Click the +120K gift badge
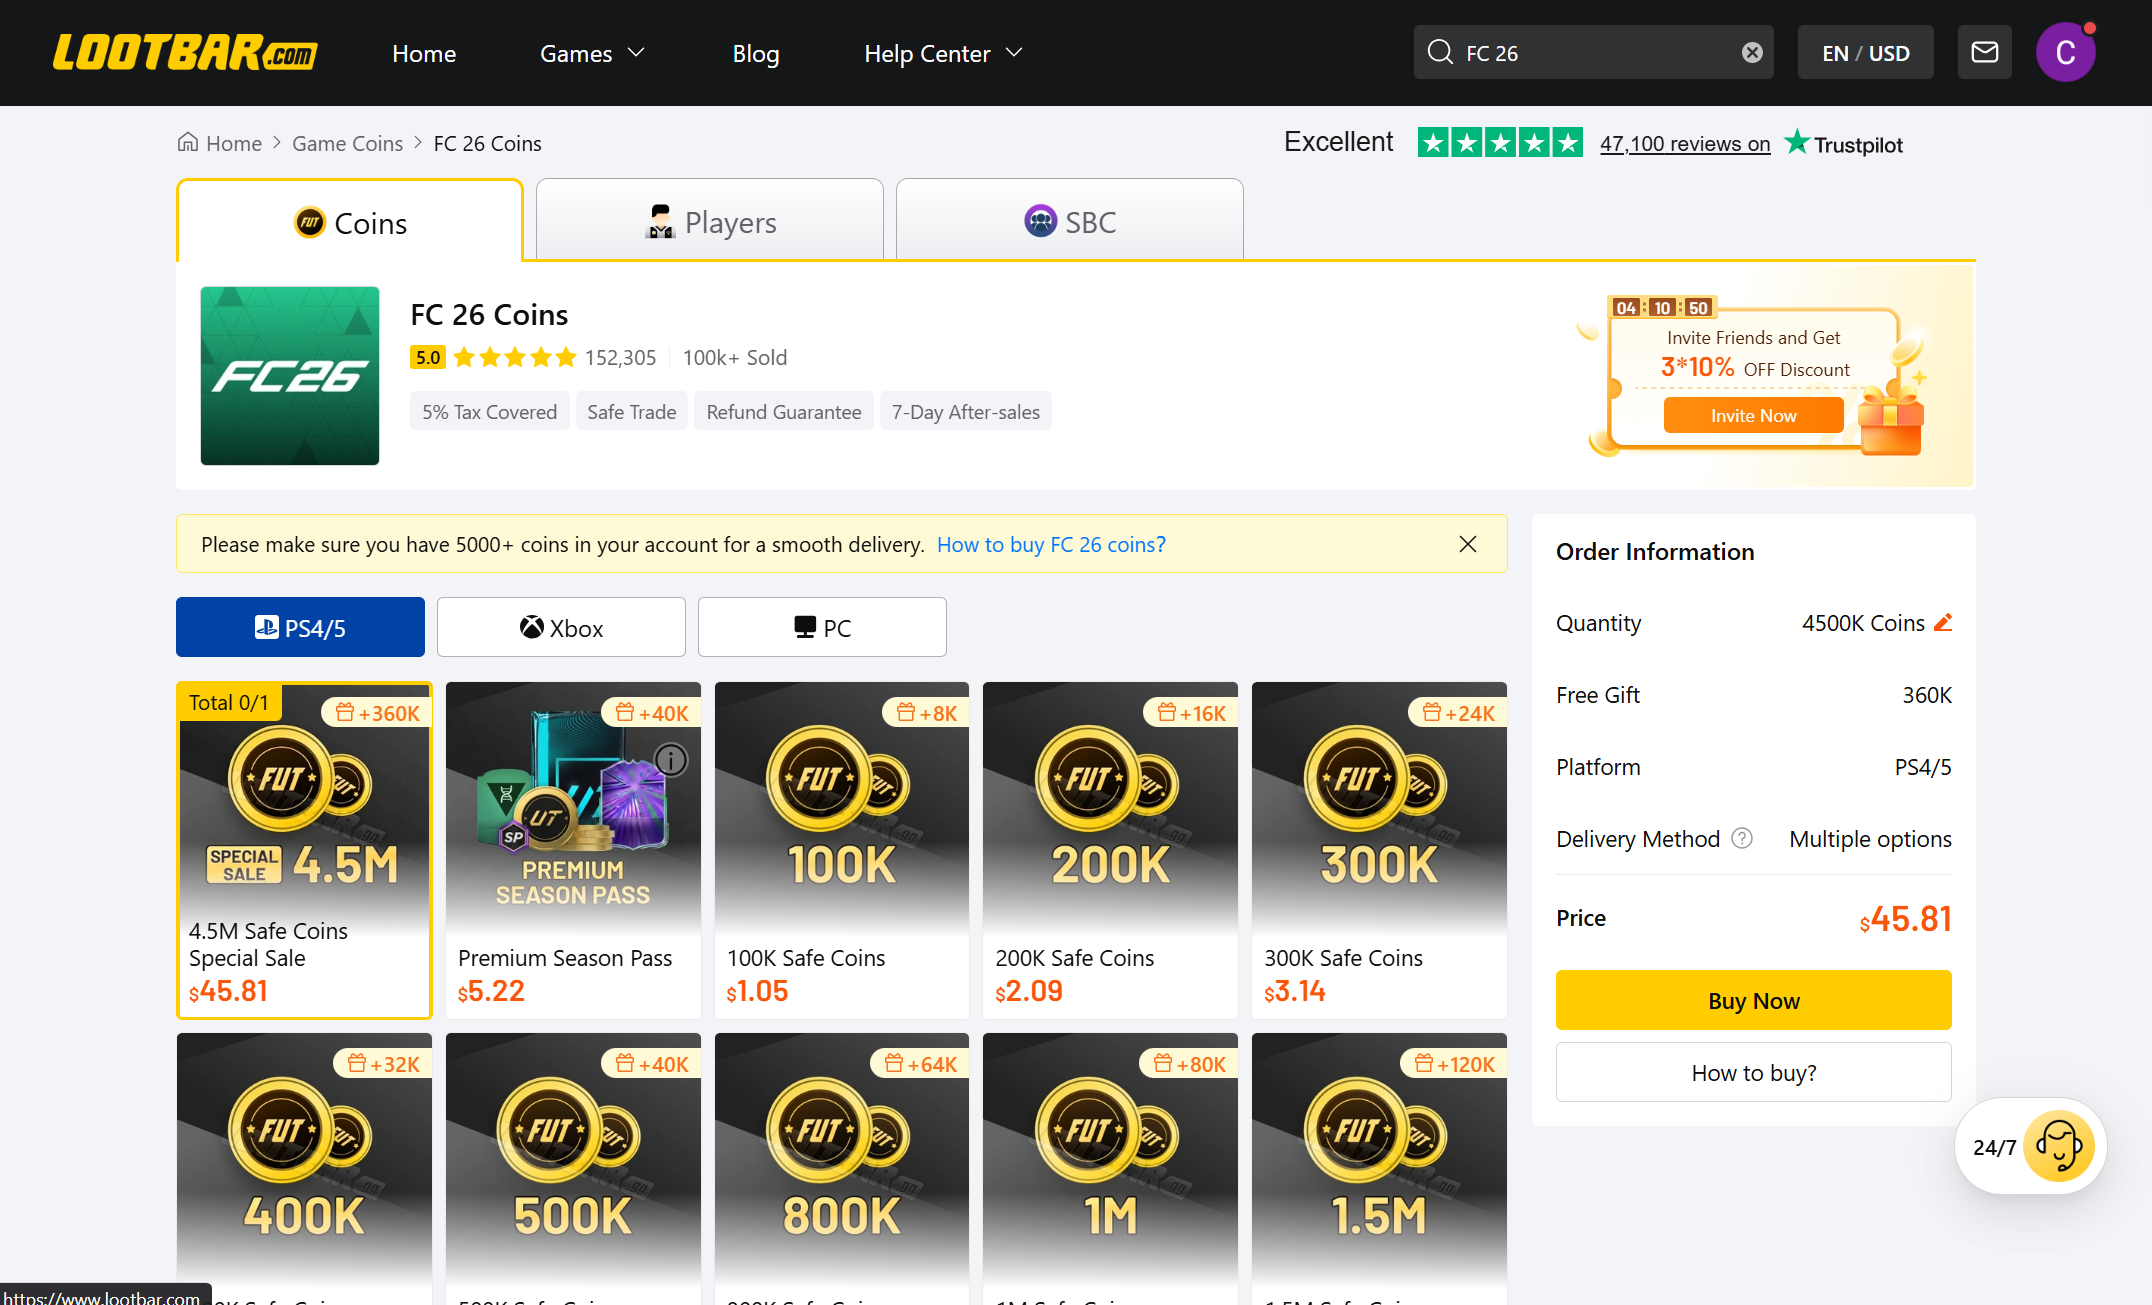This screenshot has width=2152, height=1305. (x=1454, y=1064)
